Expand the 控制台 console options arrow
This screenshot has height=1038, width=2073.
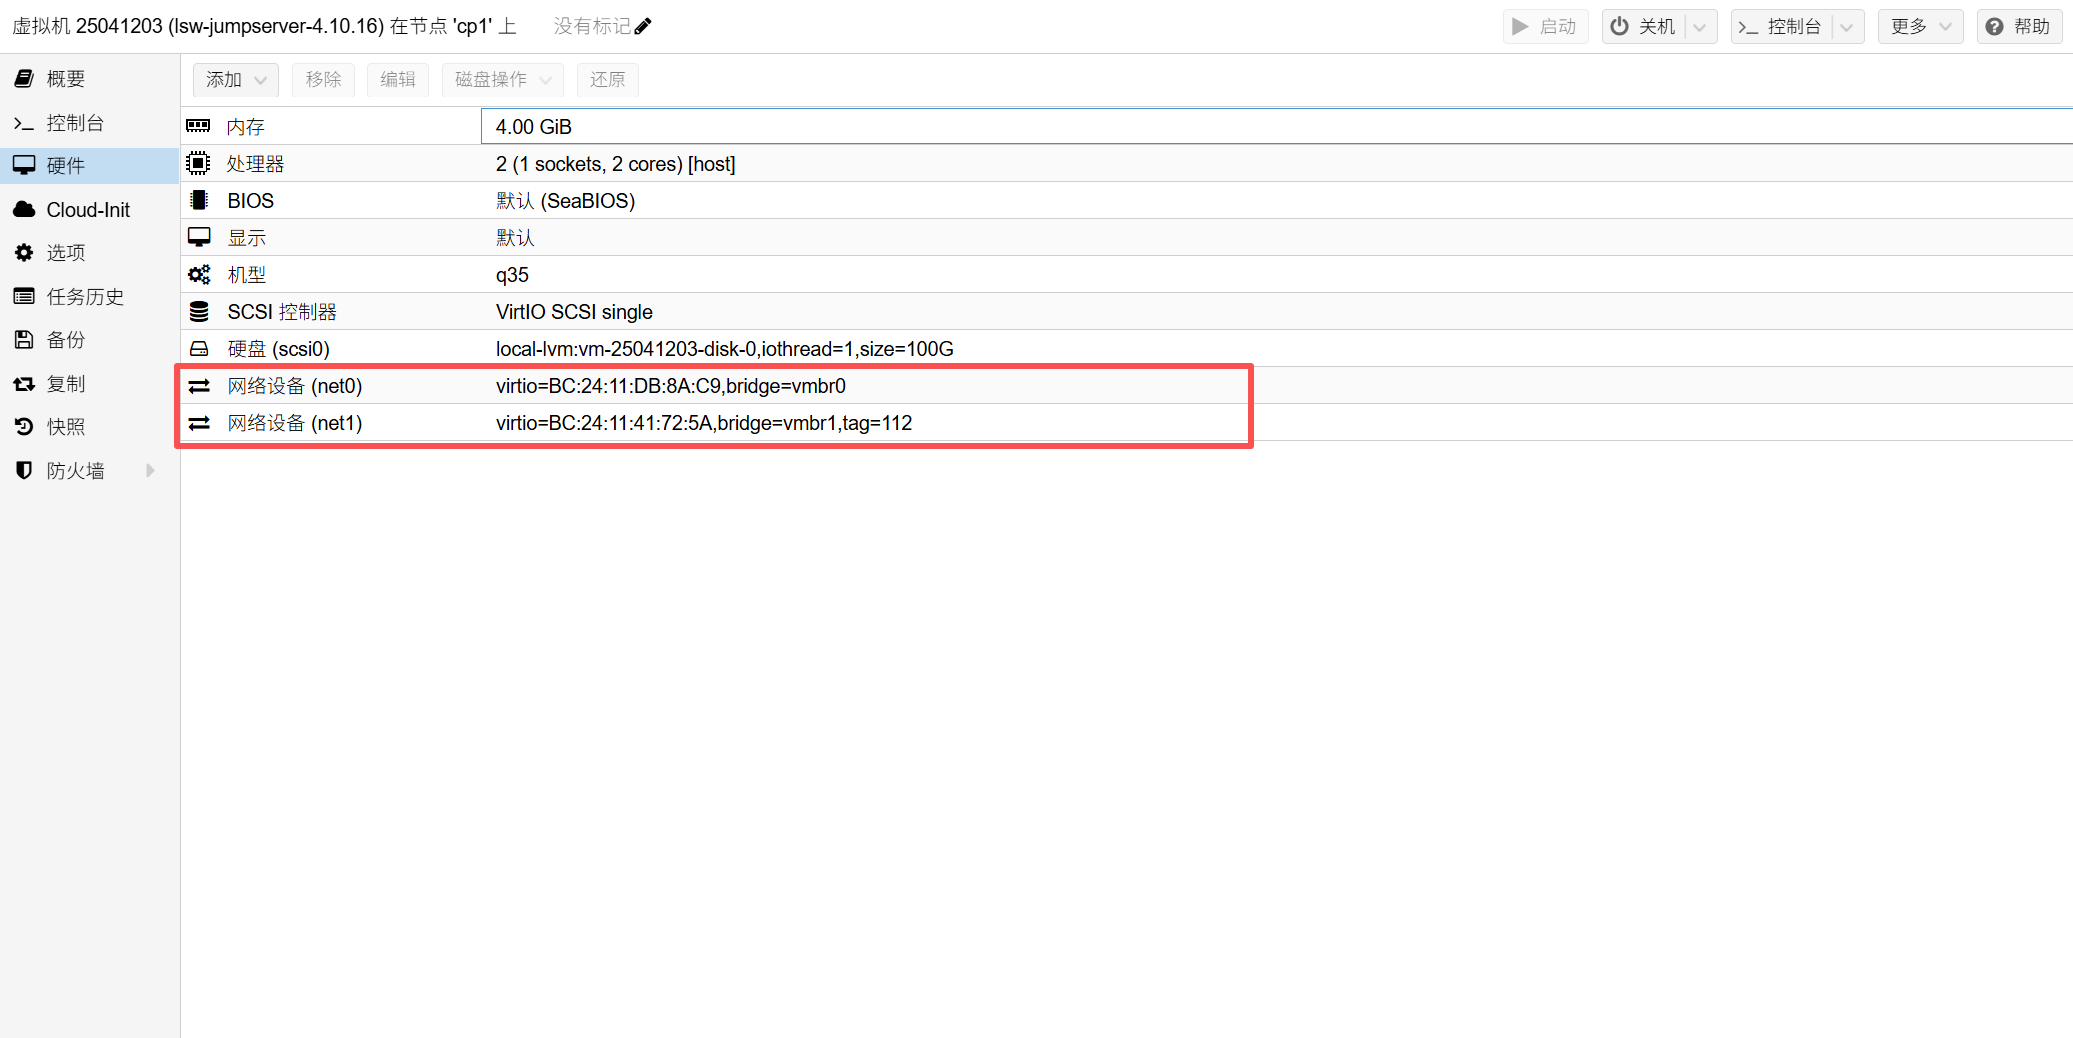(1847, 27)
